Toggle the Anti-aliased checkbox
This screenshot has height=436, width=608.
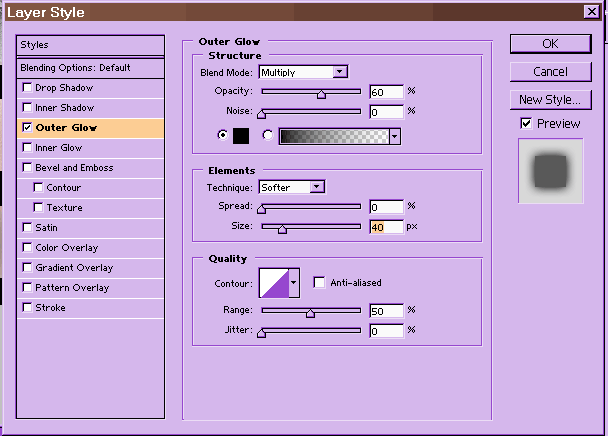320,283
